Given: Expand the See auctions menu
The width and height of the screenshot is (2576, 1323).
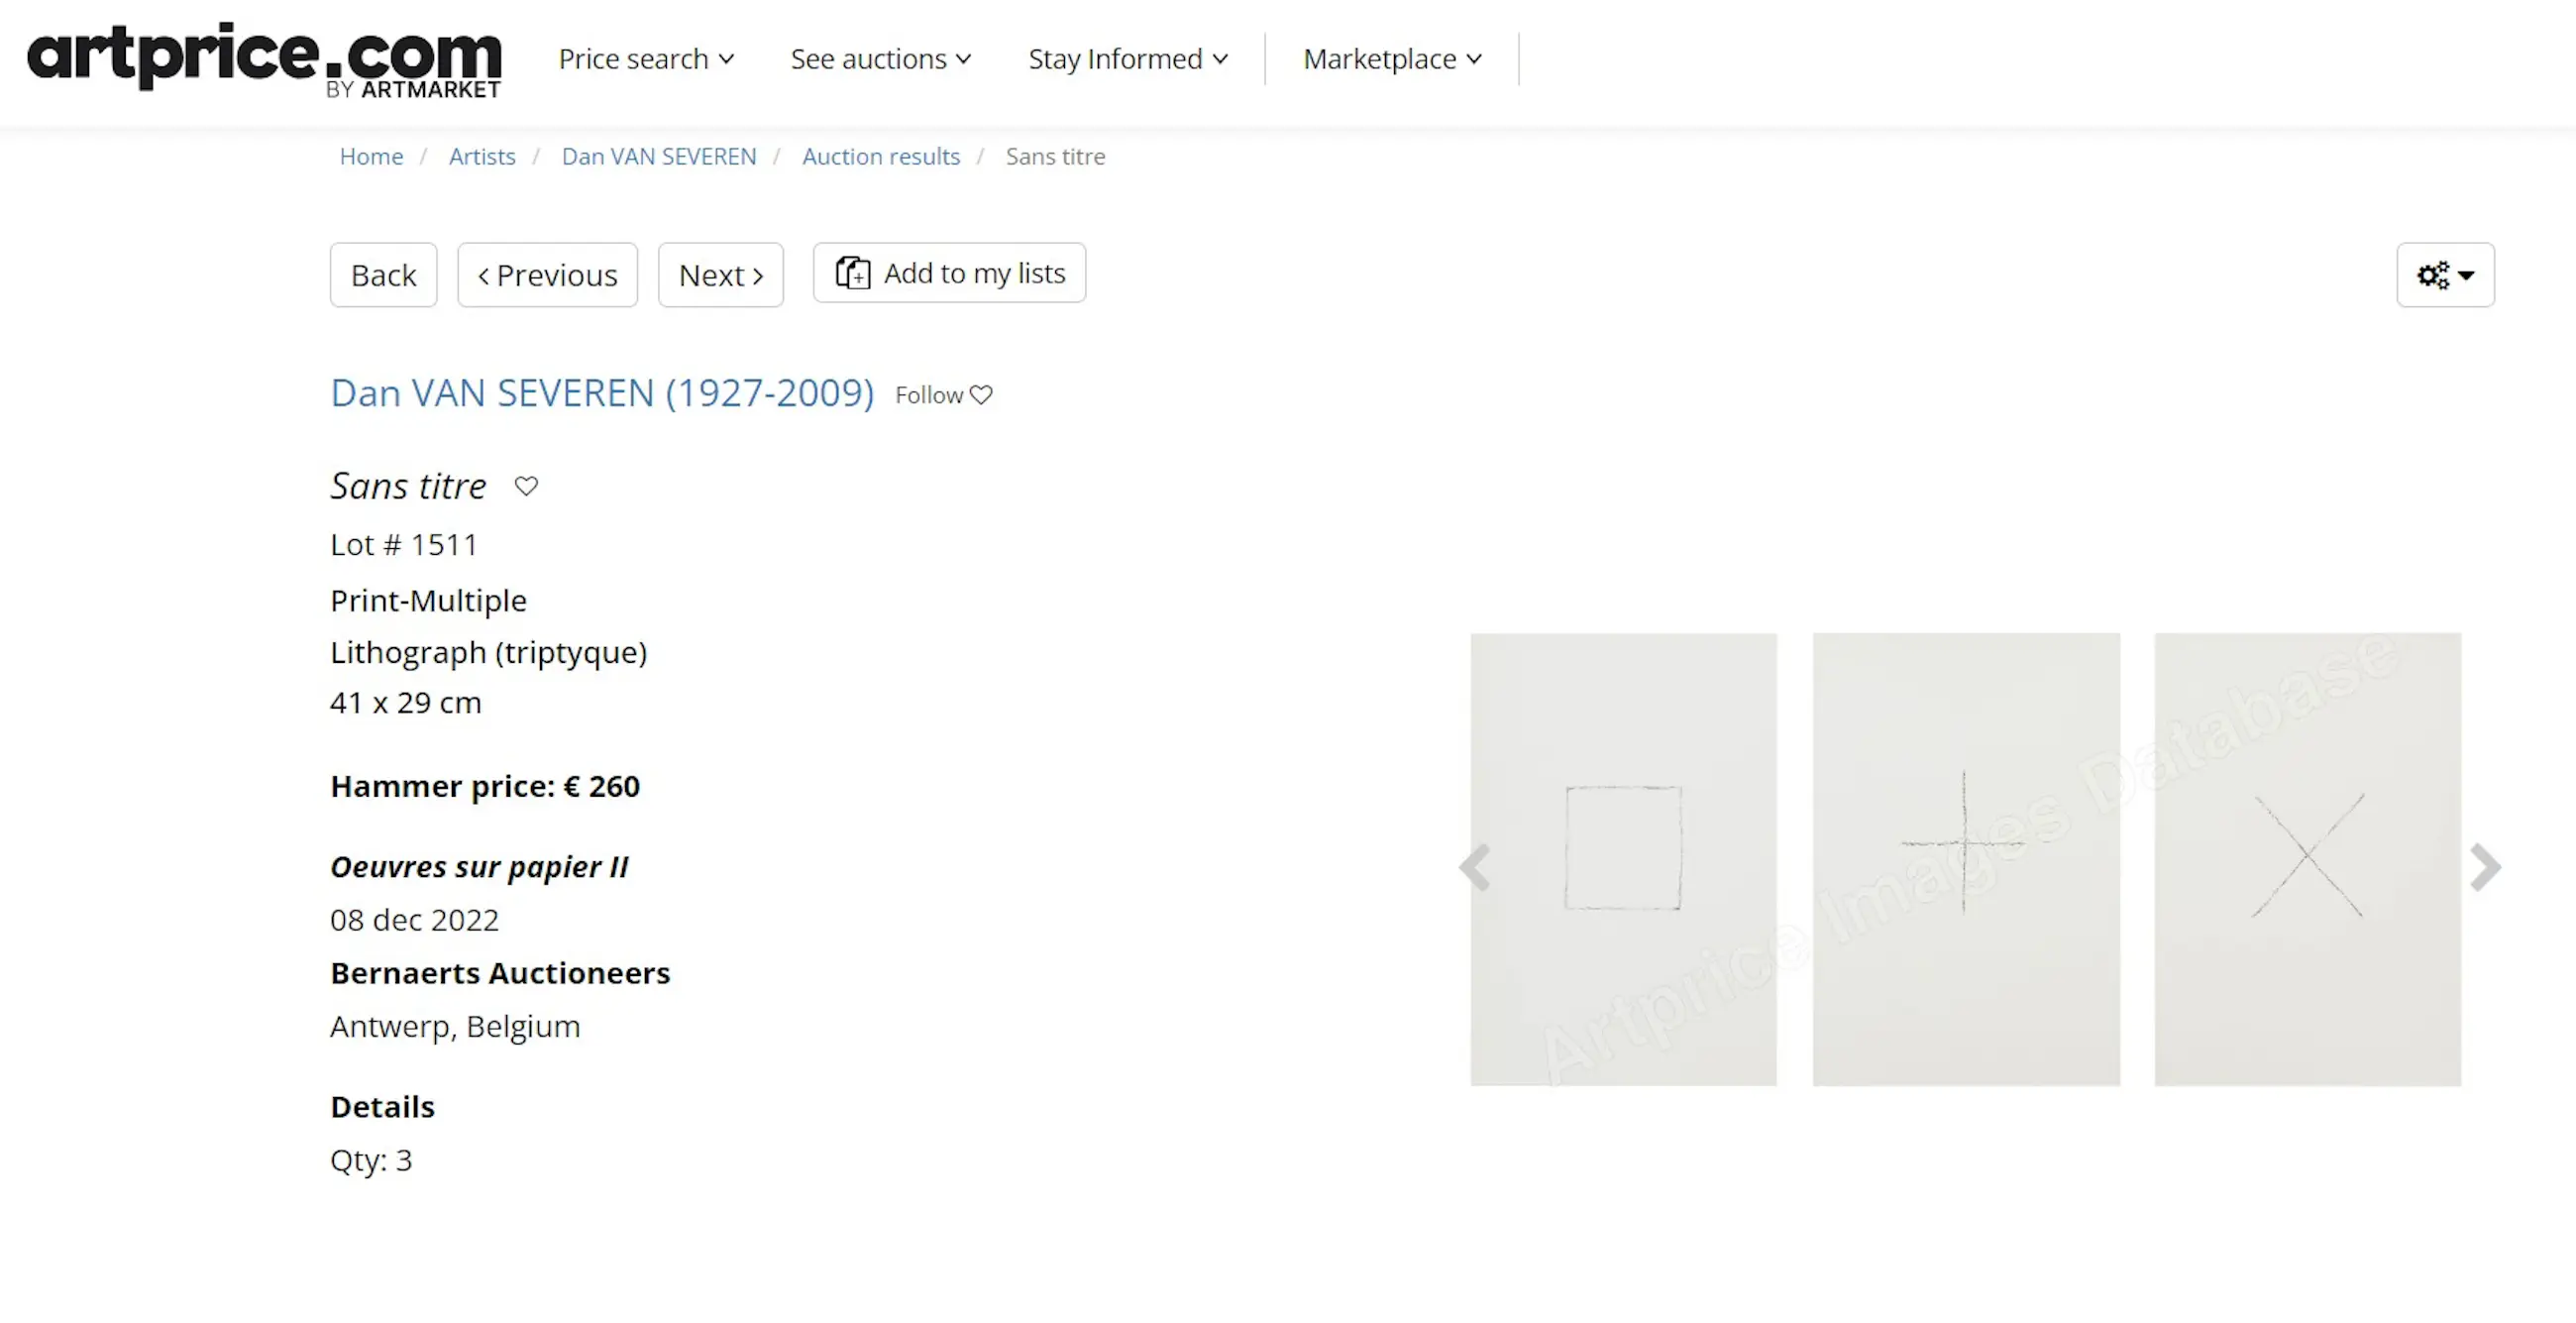Looking at the screenshot, I should [x=880, y=59].
